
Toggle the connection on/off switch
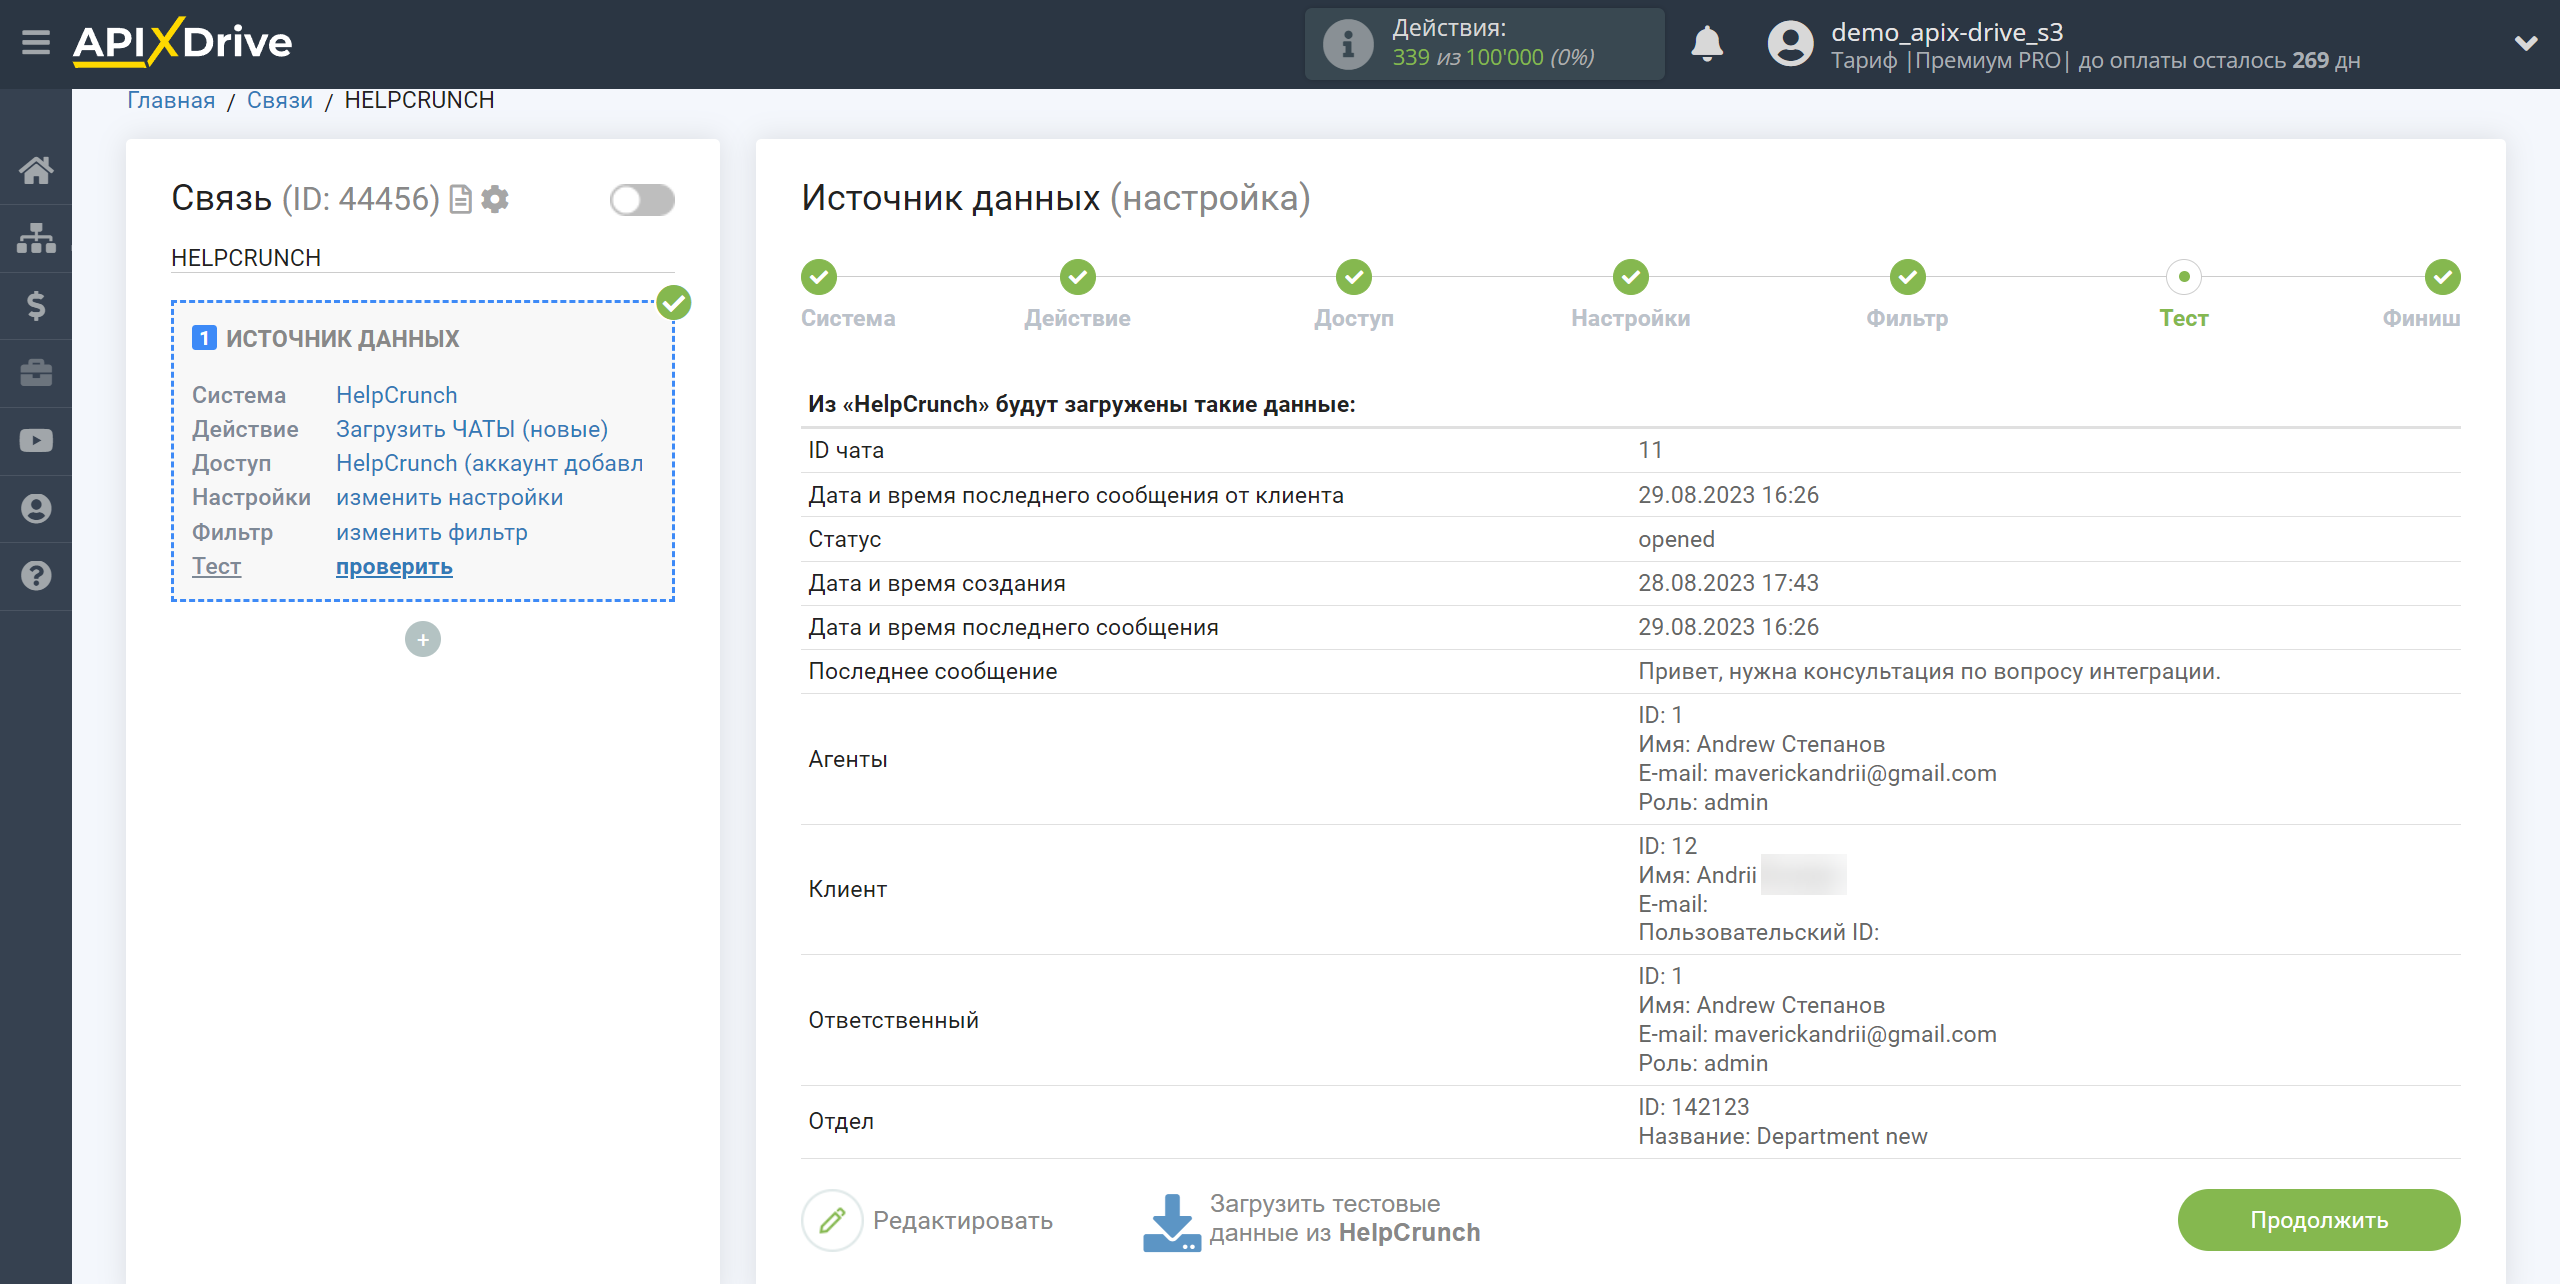tap(643, 200)
